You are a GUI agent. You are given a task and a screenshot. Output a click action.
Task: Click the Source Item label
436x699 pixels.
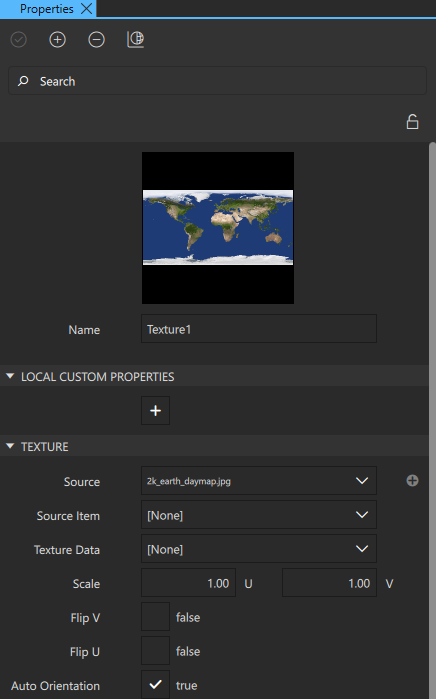(68, 516)
